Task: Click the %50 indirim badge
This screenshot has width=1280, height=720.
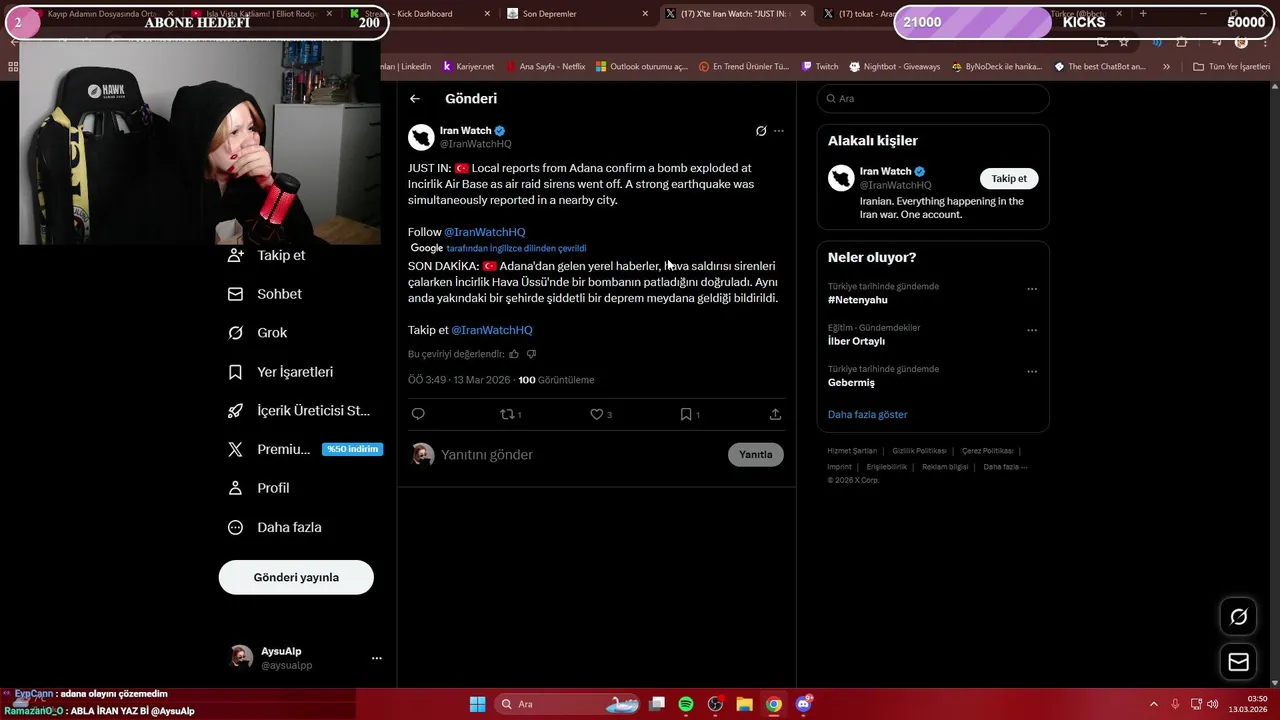Action: point(352,449)
